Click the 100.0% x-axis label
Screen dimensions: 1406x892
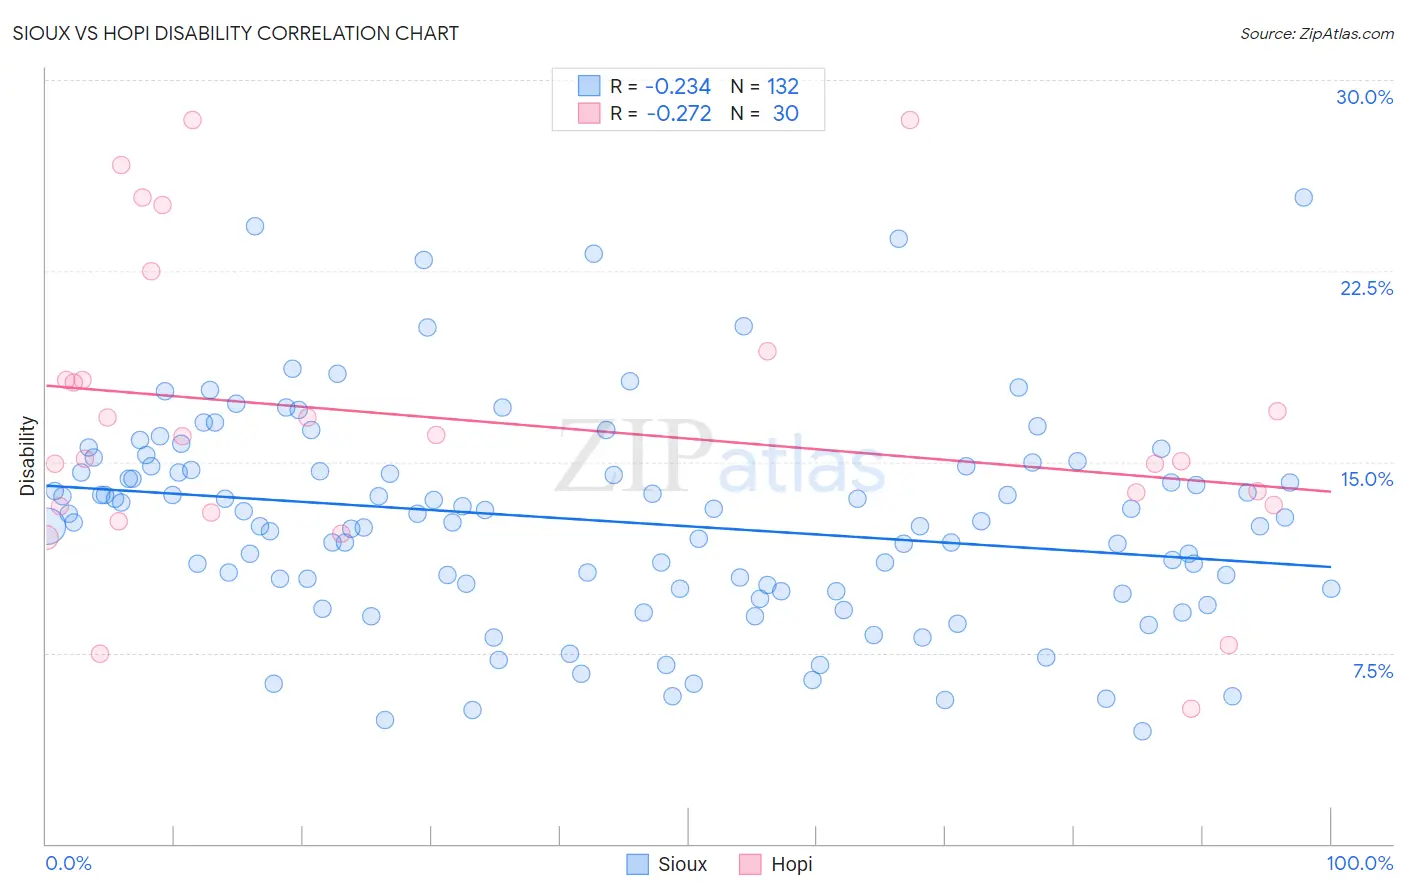pyautogui.click(x=1360, y=863)
